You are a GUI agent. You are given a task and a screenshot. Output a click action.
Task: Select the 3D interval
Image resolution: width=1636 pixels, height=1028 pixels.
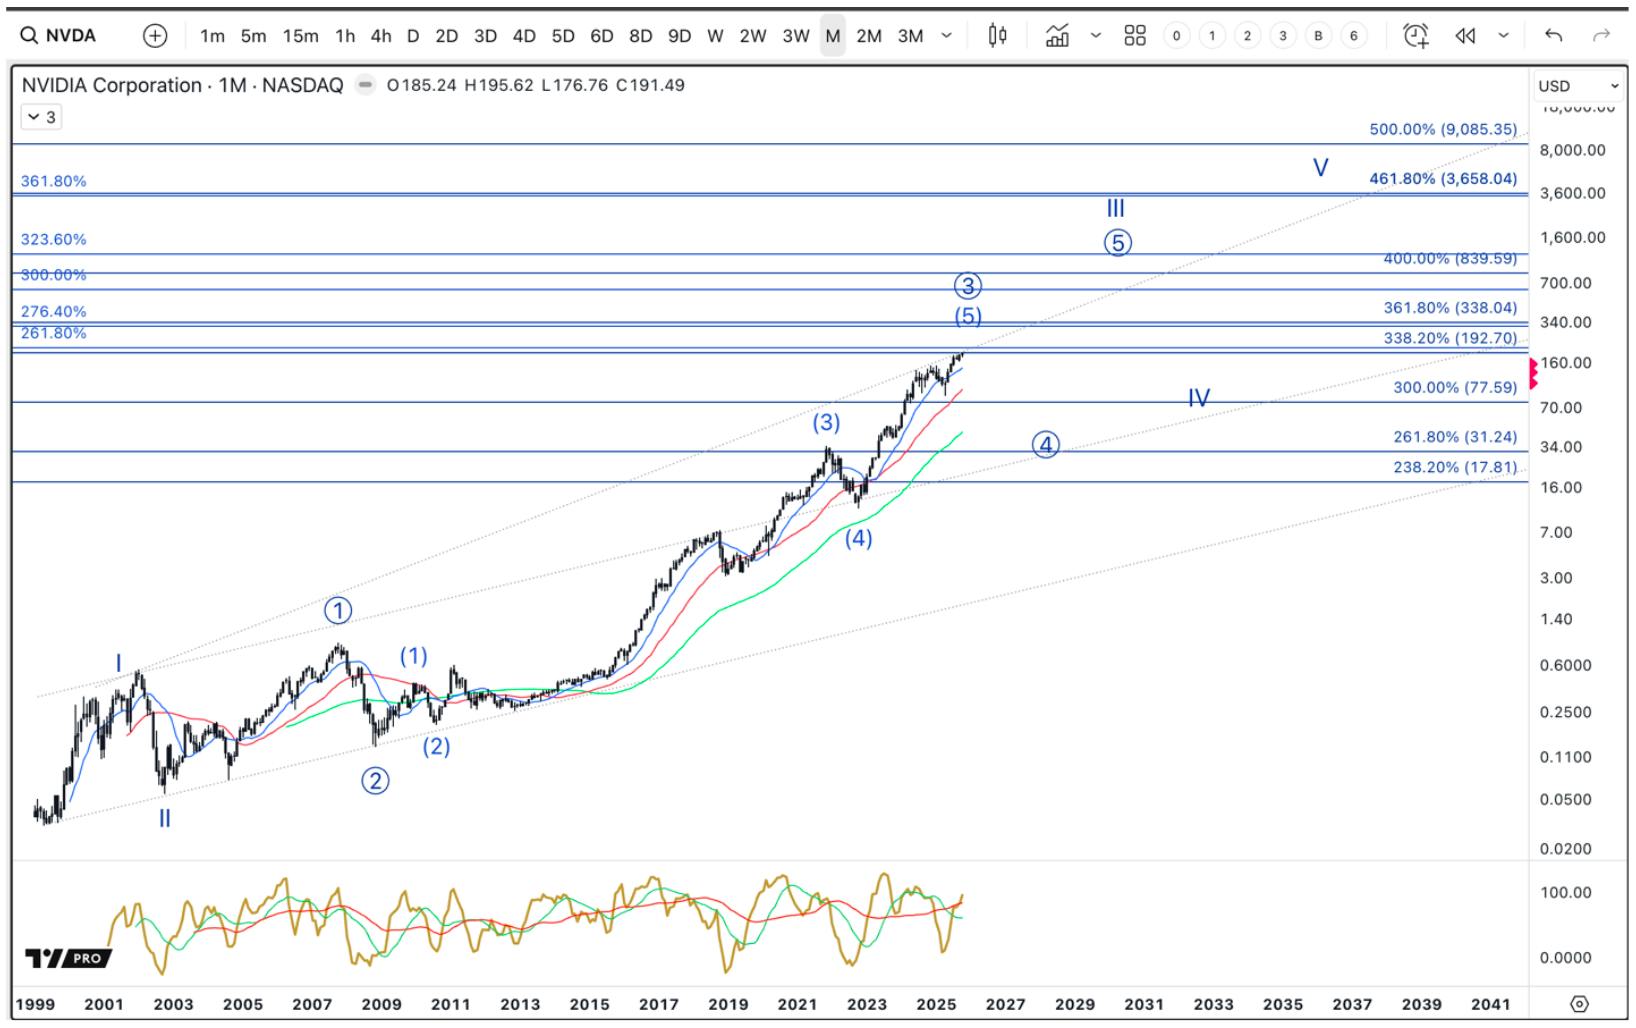[x=485, y=36]
